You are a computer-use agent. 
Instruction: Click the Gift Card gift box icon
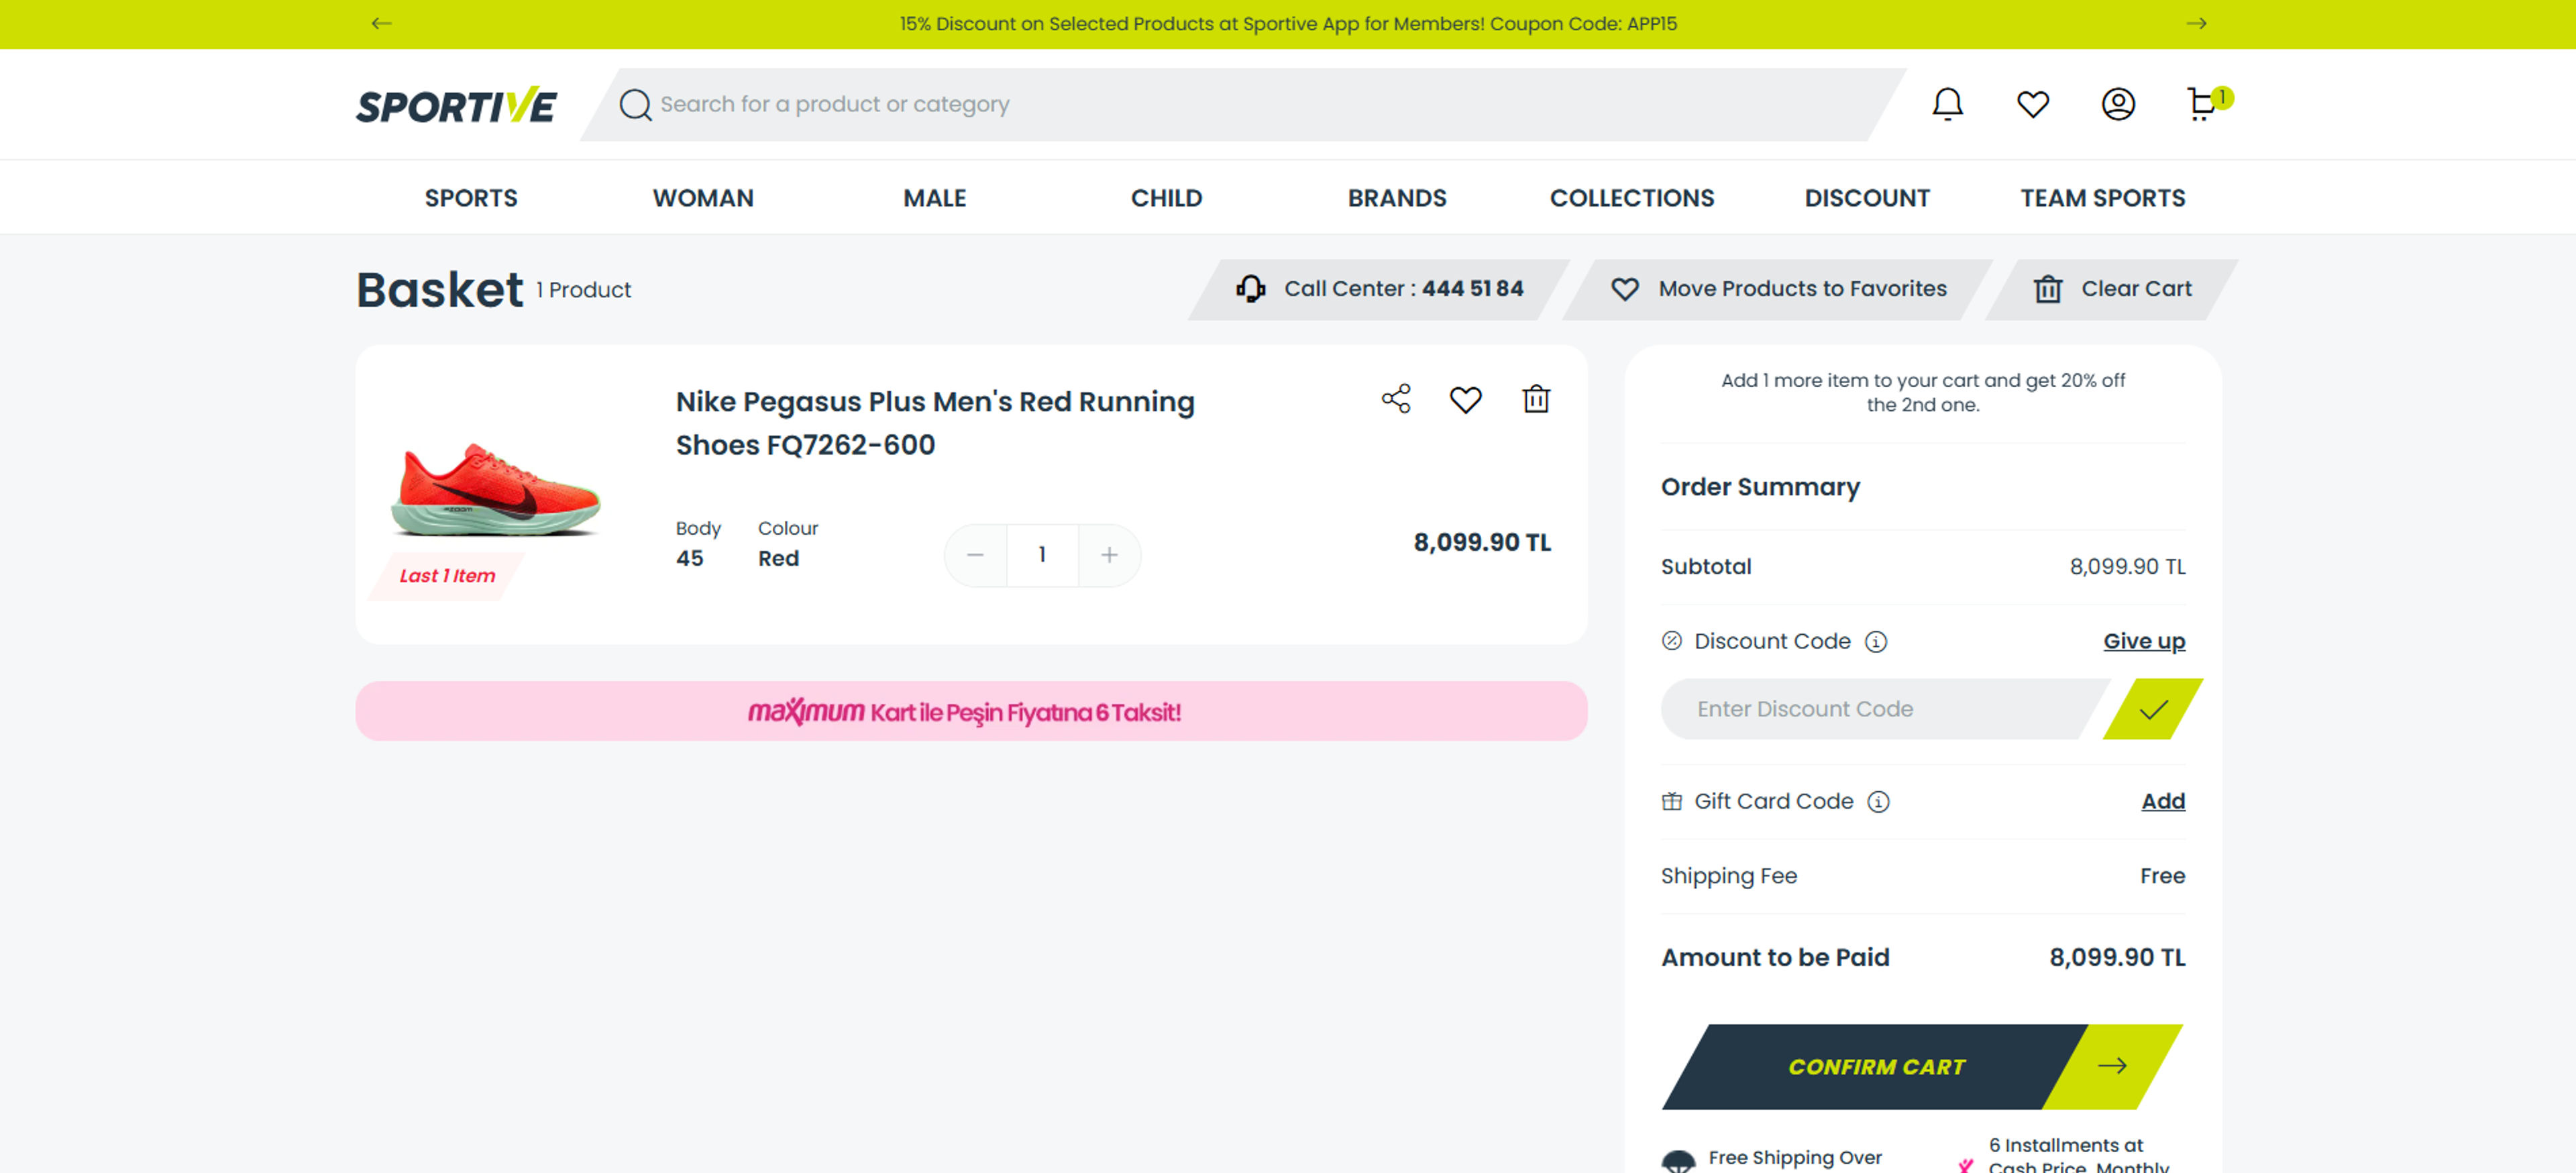tap(1671, 801)
